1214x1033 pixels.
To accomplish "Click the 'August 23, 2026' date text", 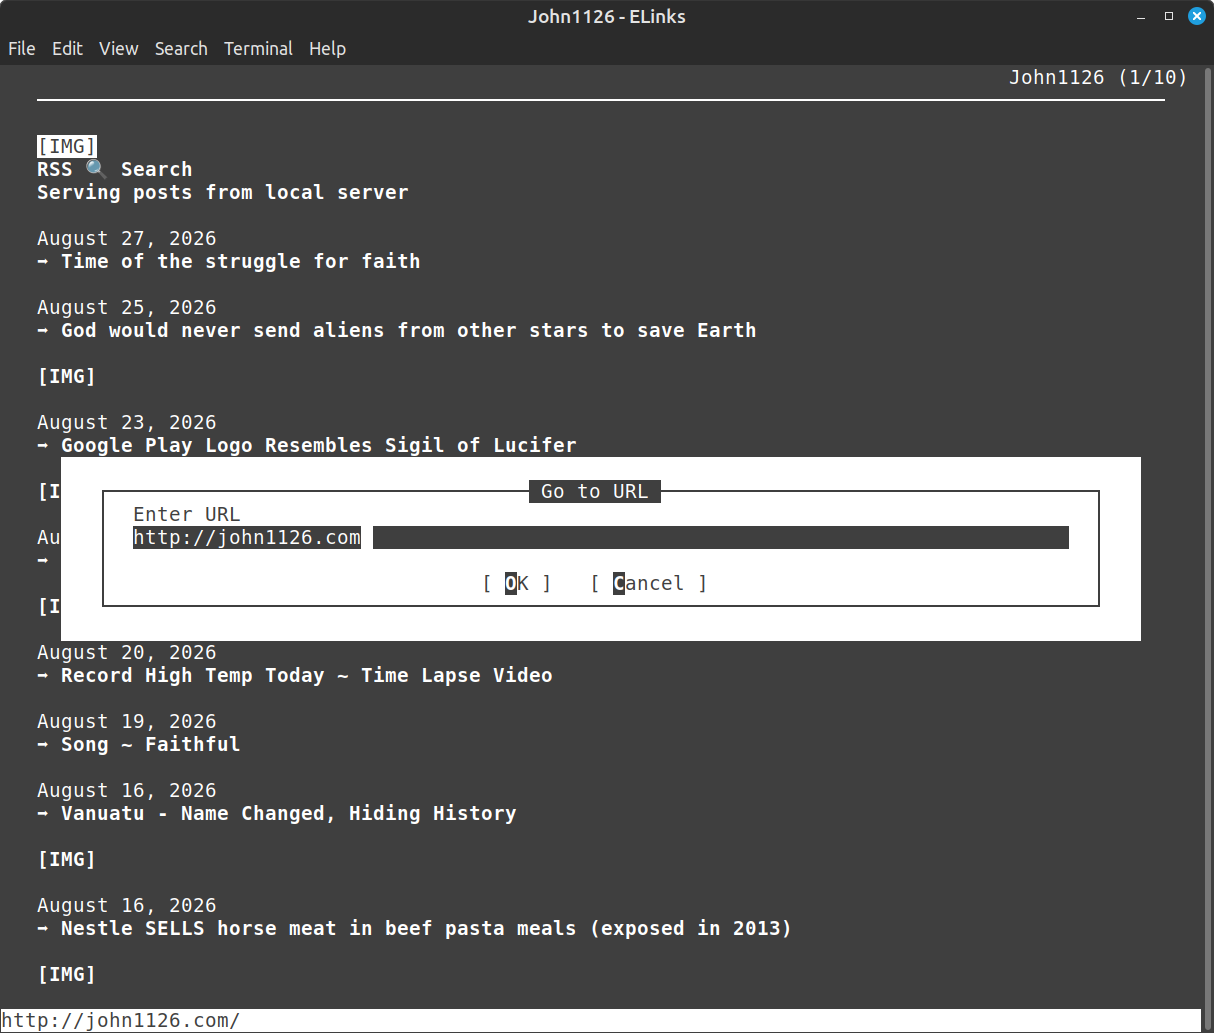I will [127, 423].
